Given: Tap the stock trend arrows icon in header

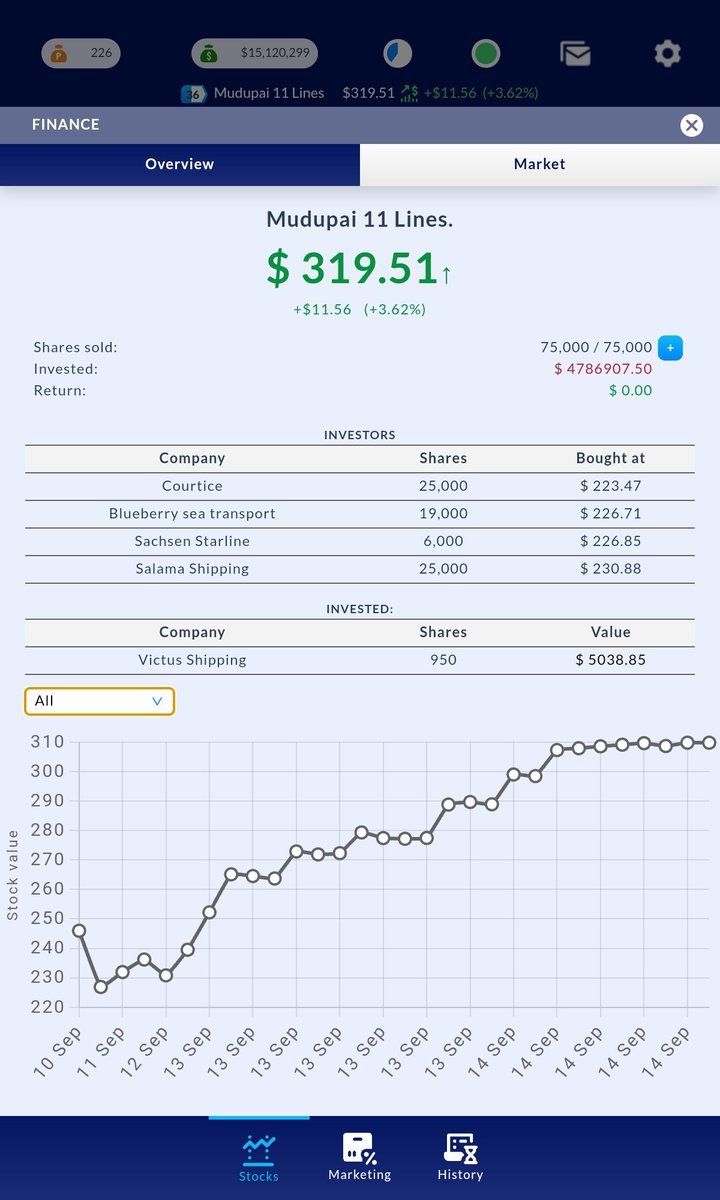Looking at the screenshot, I should click(409, 93).
